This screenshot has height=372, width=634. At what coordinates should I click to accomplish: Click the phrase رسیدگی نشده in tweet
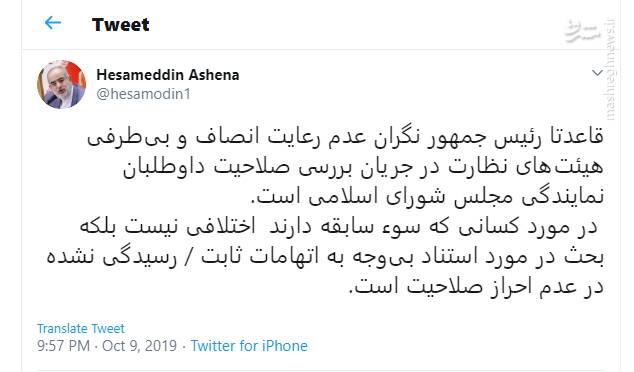pyautogui.click(x=111, y=256)
